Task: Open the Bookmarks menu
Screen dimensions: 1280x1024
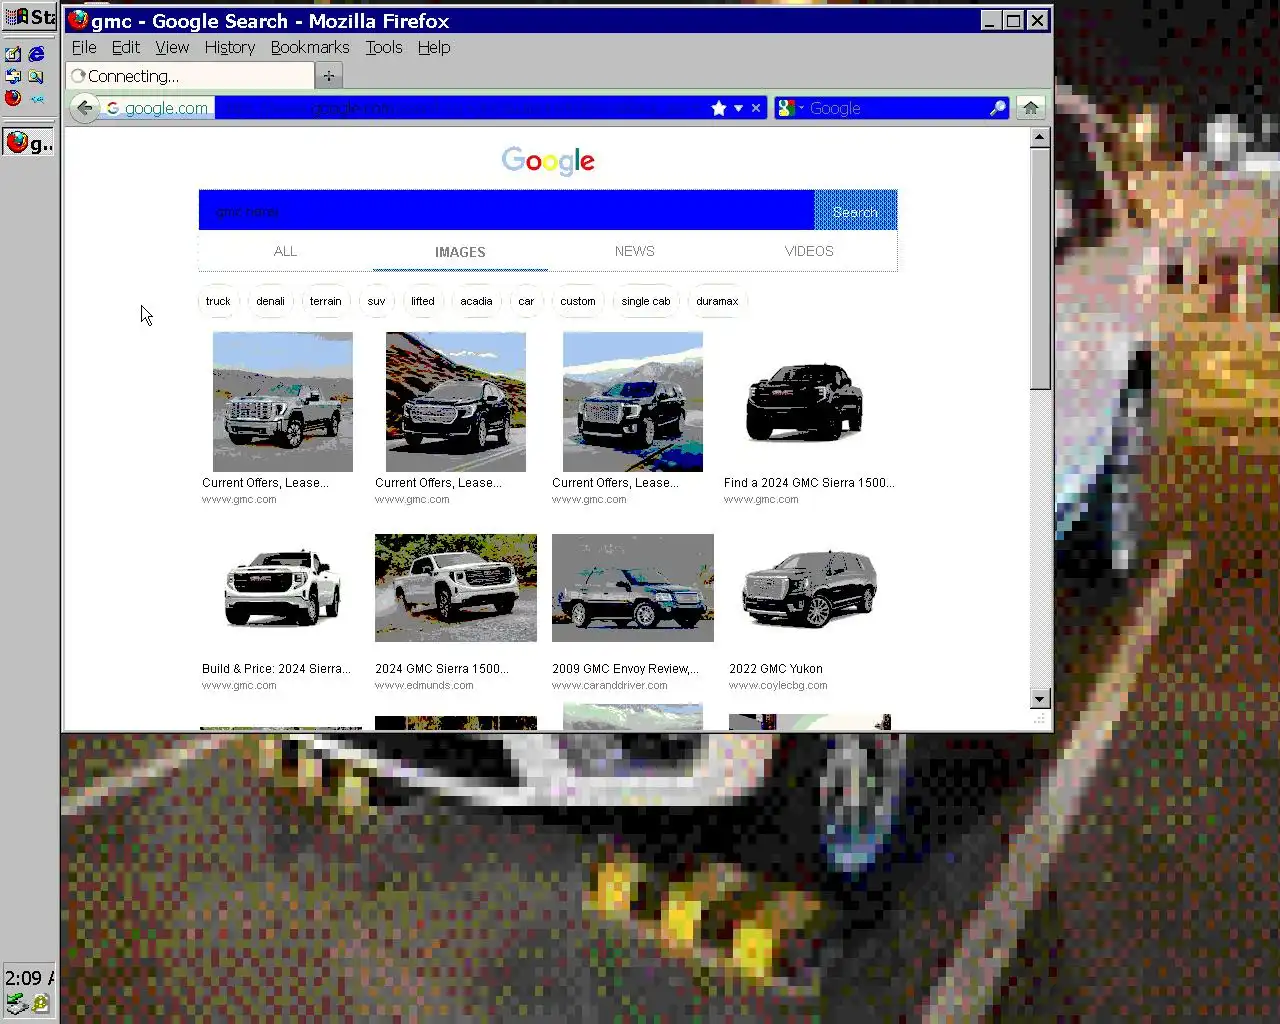Action: (310, 47)
